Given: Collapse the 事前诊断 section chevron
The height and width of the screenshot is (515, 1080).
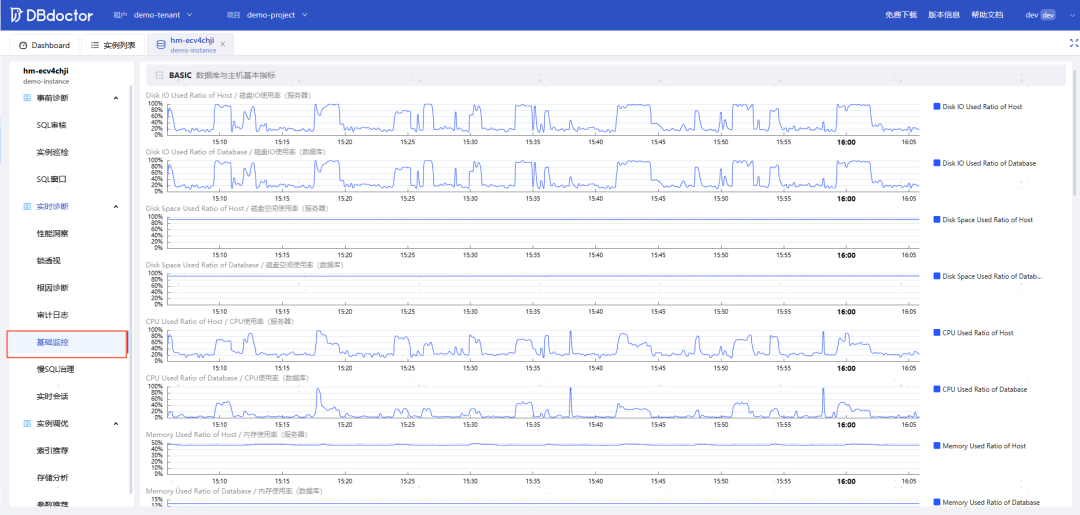Looking at the screenshot, I should tap(116, 98).
